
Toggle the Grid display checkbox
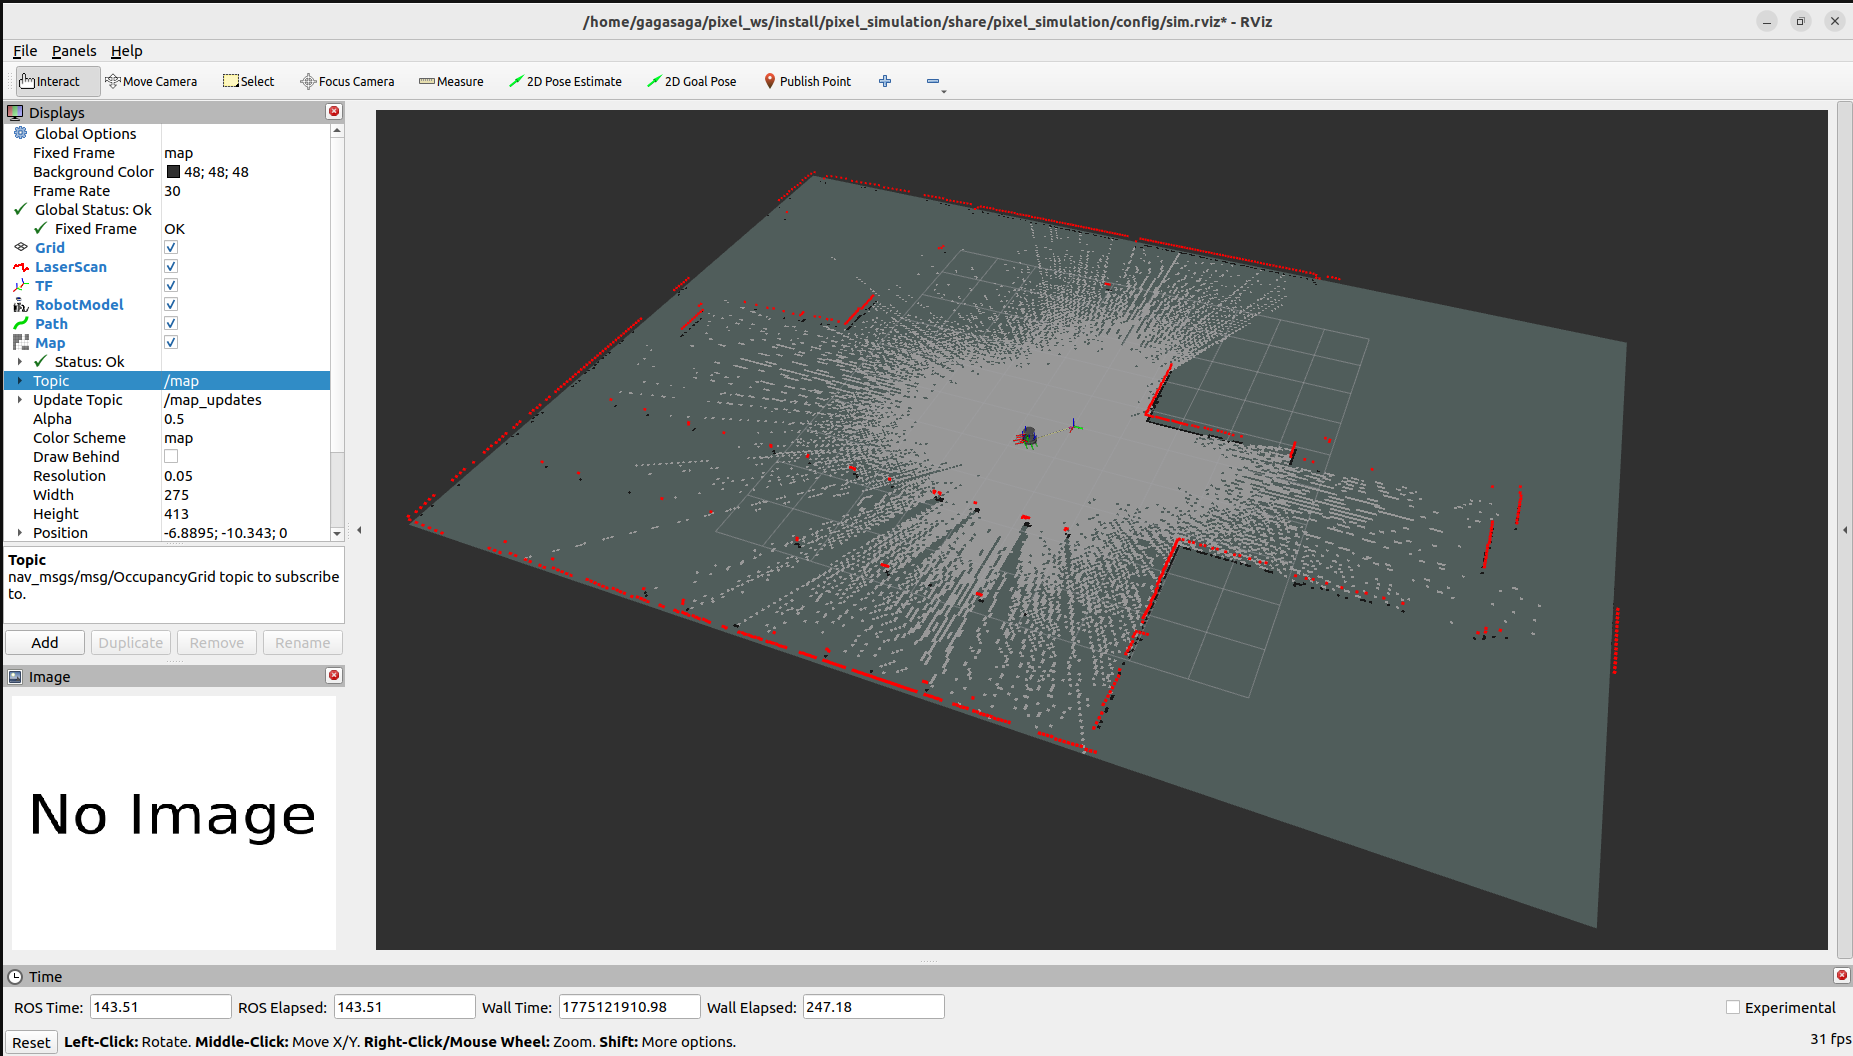click(x=171, y=247)
